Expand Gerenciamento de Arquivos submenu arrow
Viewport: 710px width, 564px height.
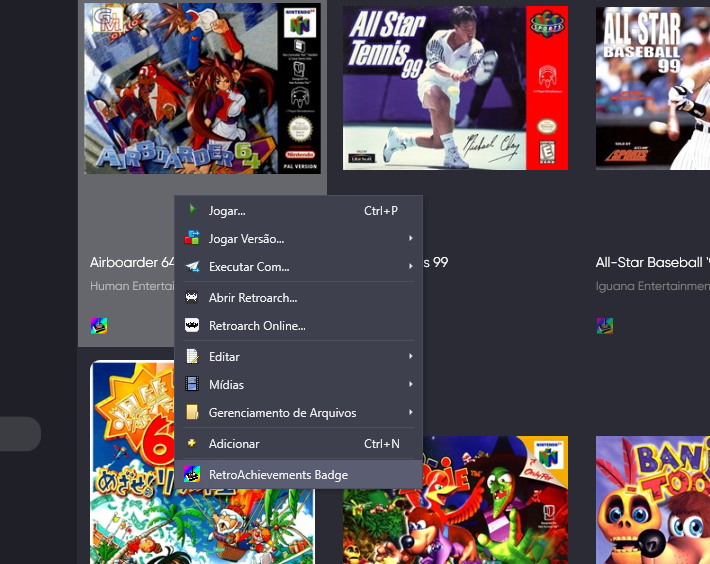click(411, 412)
